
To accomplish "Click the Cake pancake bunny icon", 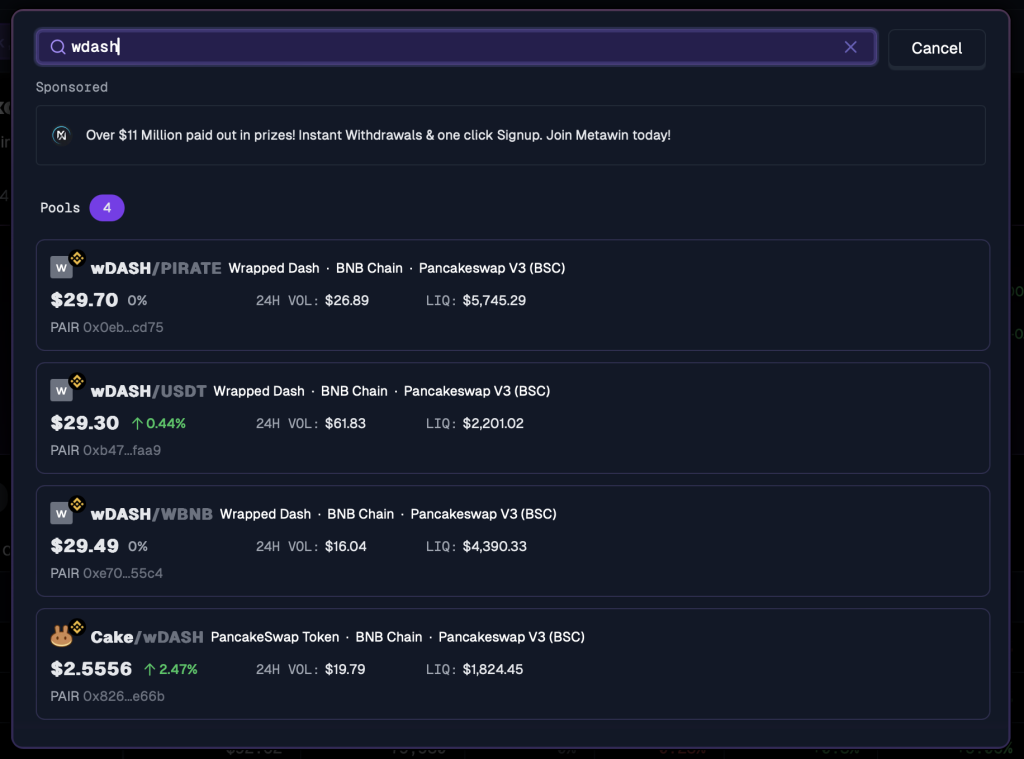I will (61, 636).
